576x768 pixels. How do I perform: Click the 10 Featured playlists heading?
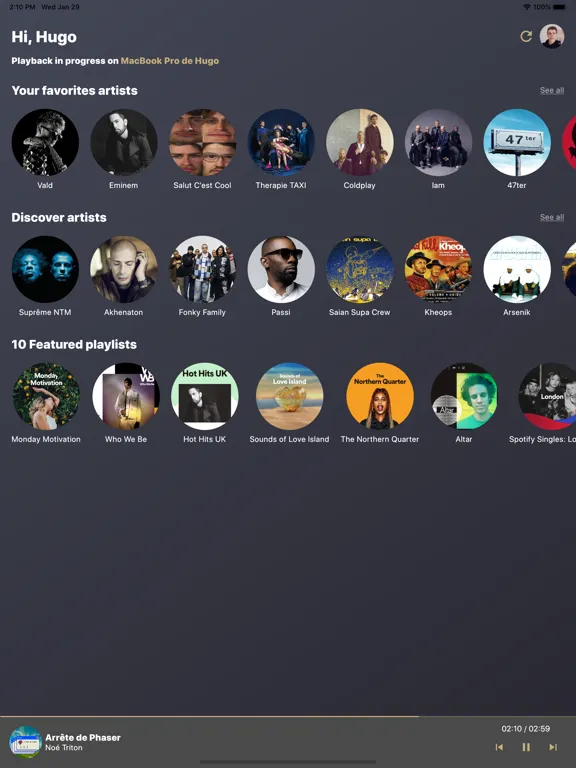74,344
